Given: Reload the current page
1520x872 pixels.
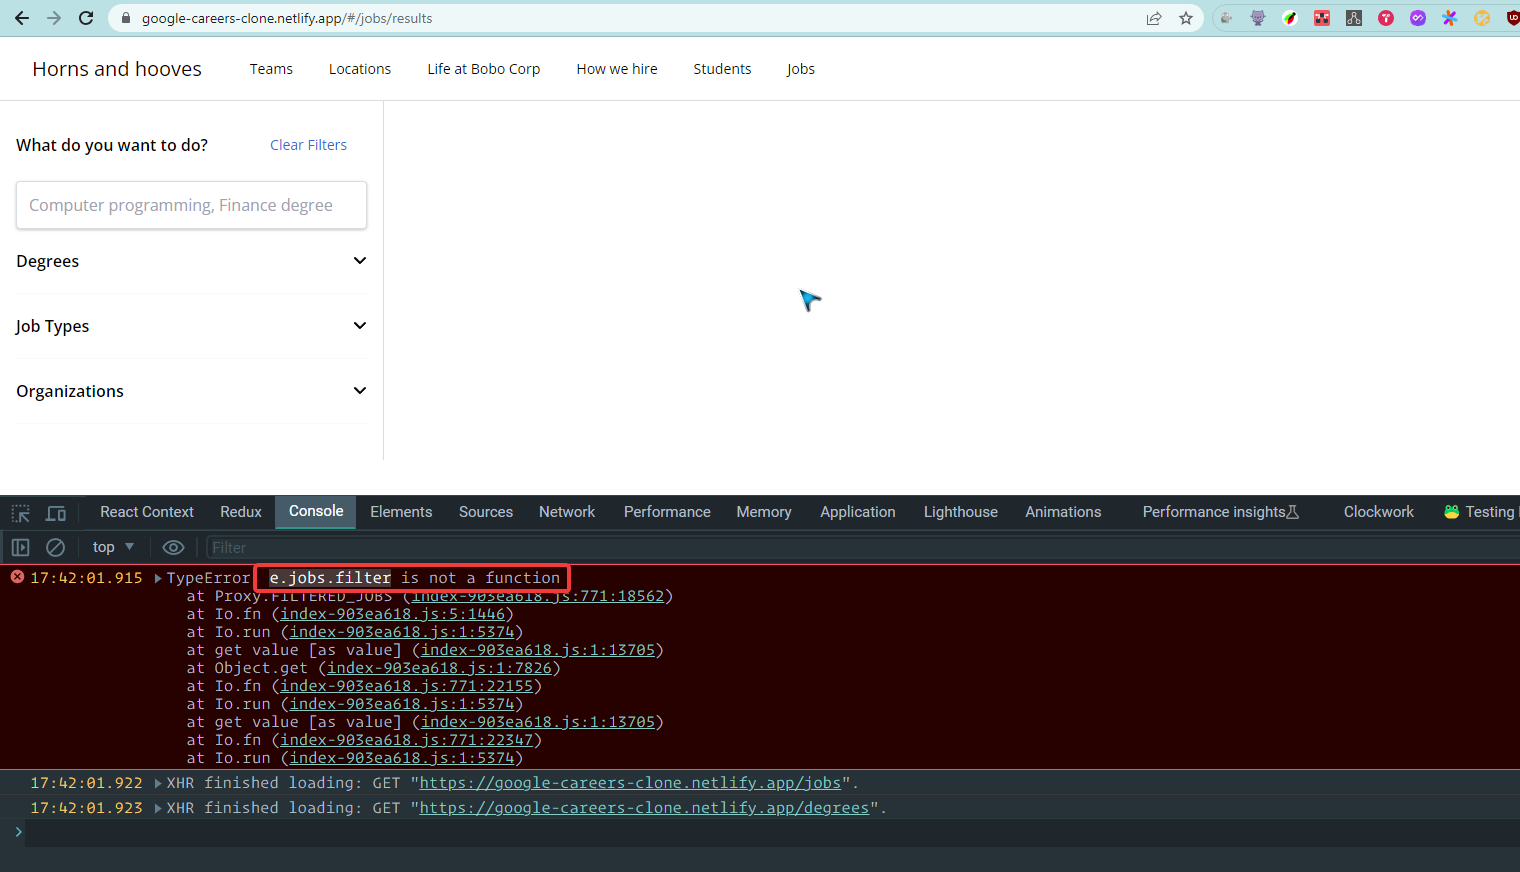Looking at the screenshot, I should (86, 18).
